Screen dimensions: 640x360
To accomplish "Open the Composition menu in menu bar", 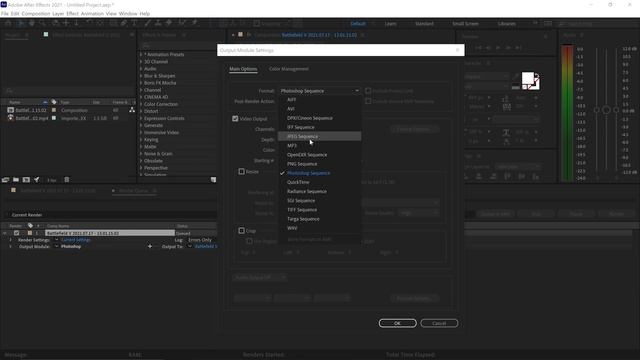I will coord(36,13).
